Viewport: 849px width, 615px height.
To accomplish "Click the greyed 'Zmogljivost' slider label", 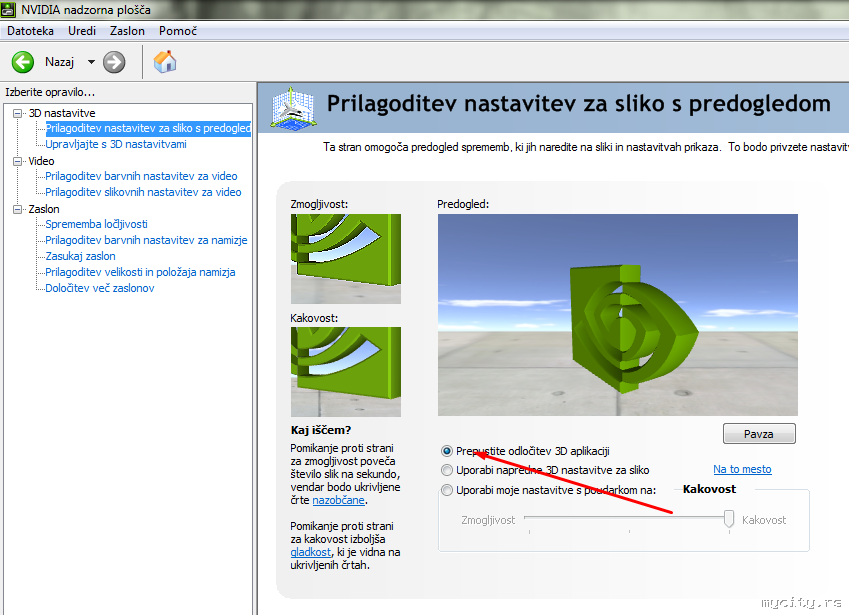I will pyautogui.click(x=488, y=520).
